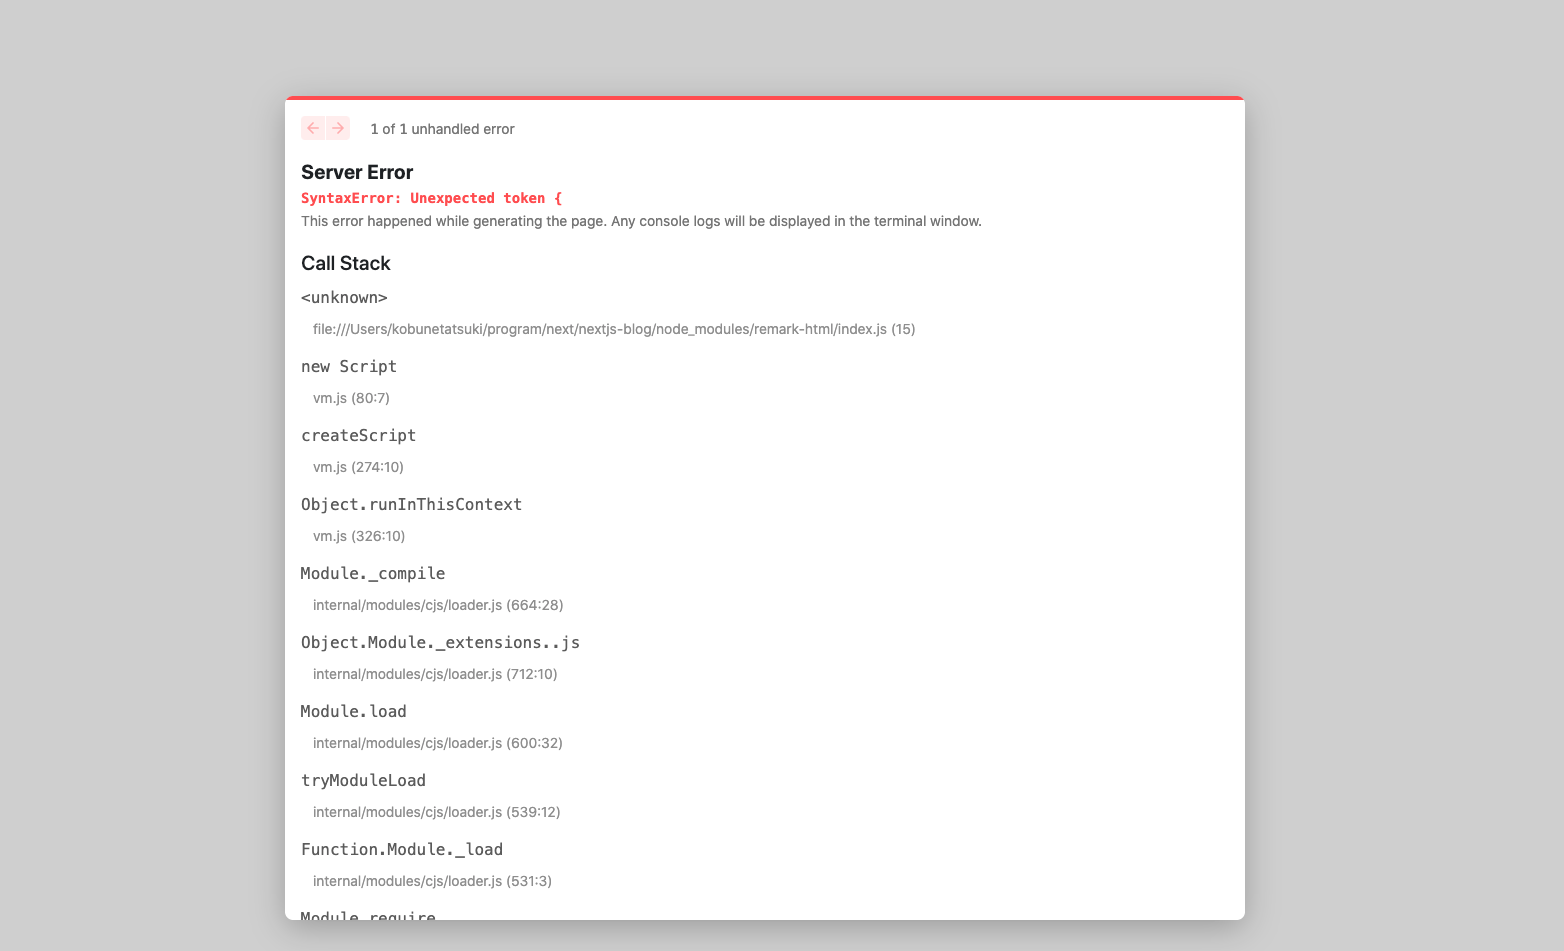1564x951 pixels.
Task: Open the loader.js (531:3) location
Action: pos(432,881)
